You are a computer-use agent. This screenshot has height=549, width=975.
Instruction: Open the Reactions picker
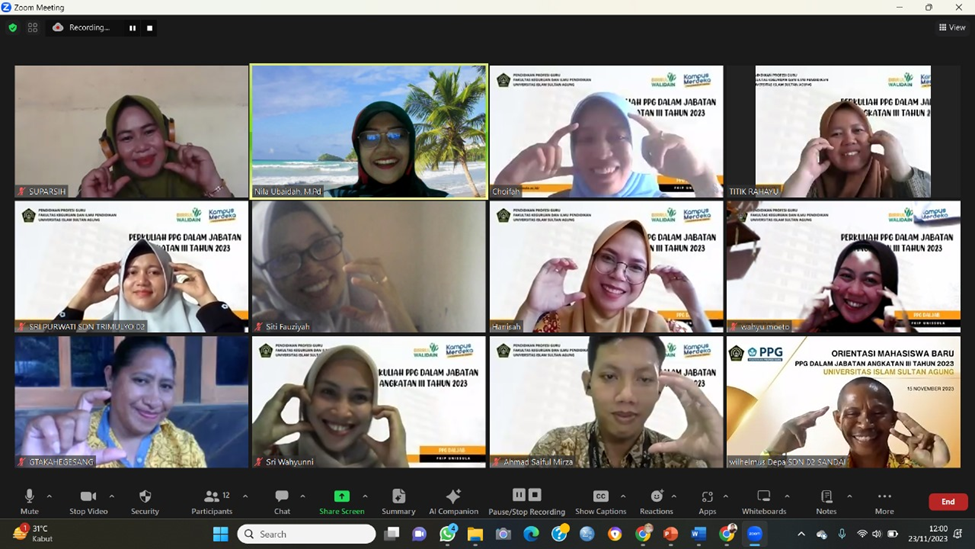pos(656,500)
